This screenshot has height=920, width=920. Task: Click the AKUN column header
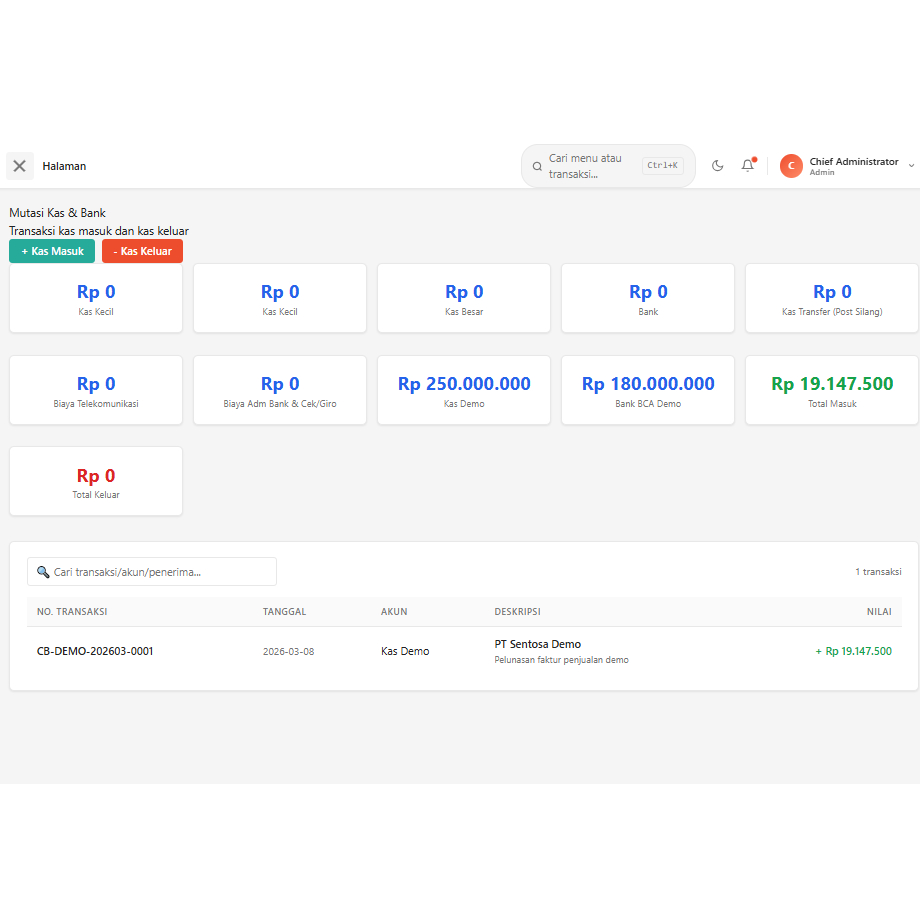tap(394, 611)
